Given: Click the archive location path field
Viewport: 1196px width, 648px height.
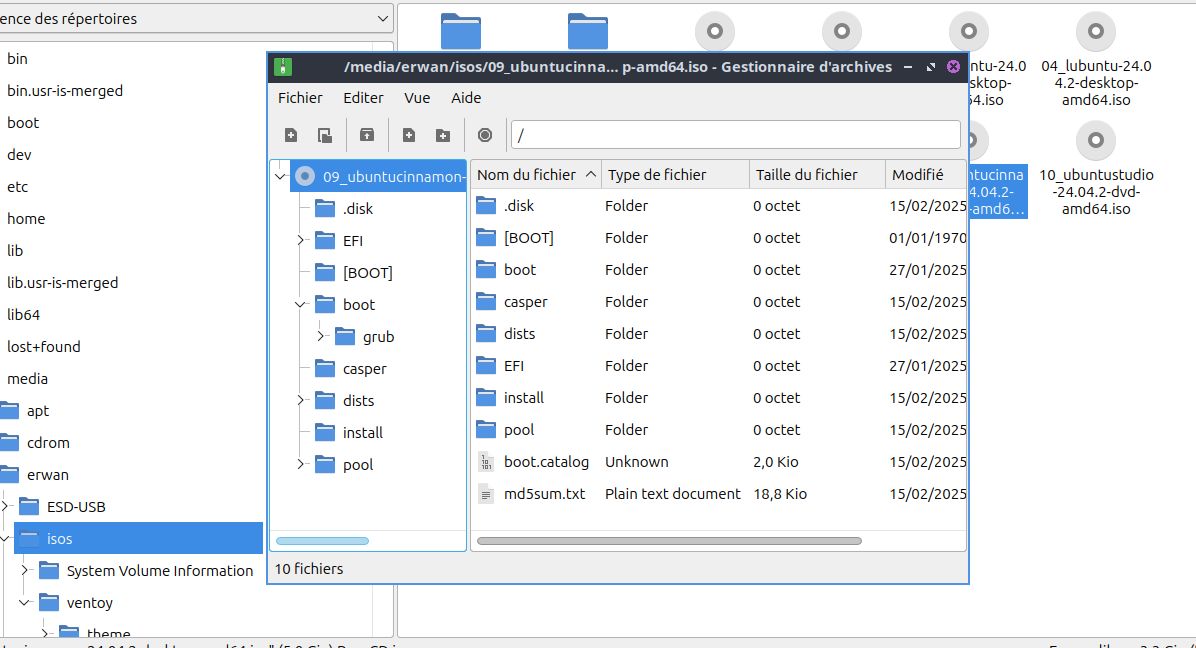Looking at the screenshot, I should (x=735, y=135).
